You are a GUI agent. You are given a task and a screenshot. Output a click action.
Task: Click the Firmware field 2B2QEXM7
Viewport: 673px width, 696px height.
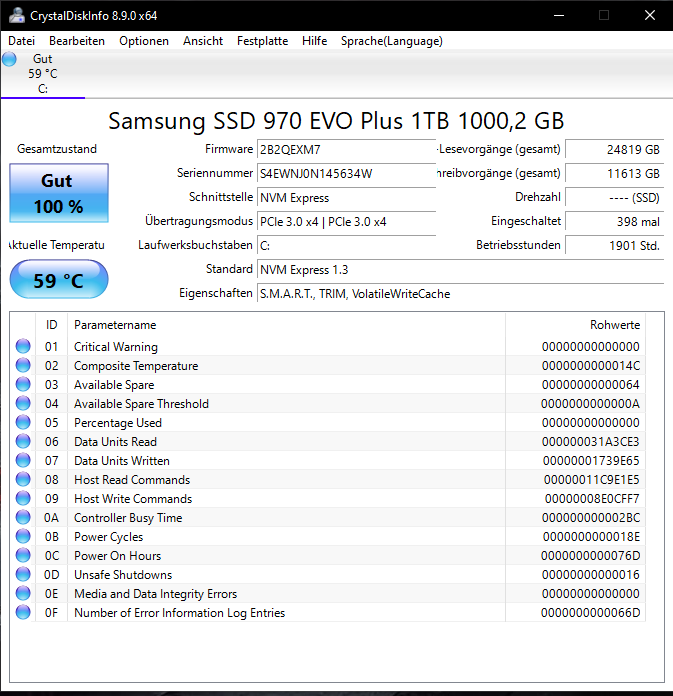coord(346,150)
